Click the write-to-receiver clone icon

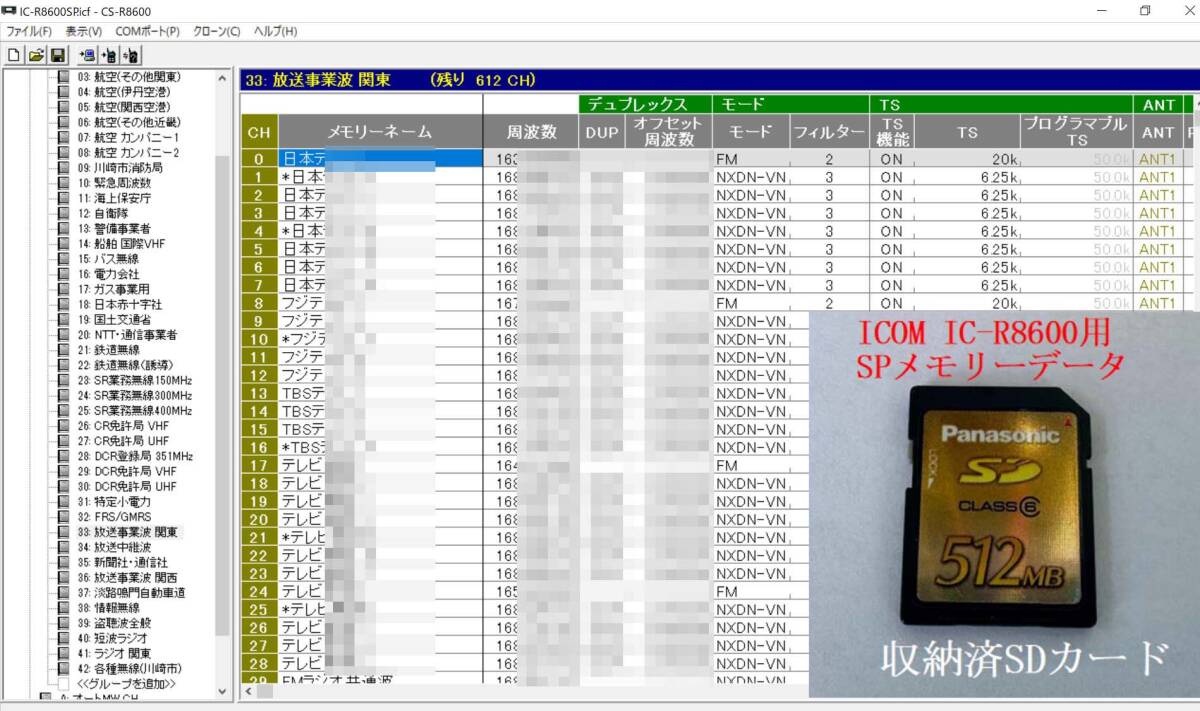click(110, 55)
